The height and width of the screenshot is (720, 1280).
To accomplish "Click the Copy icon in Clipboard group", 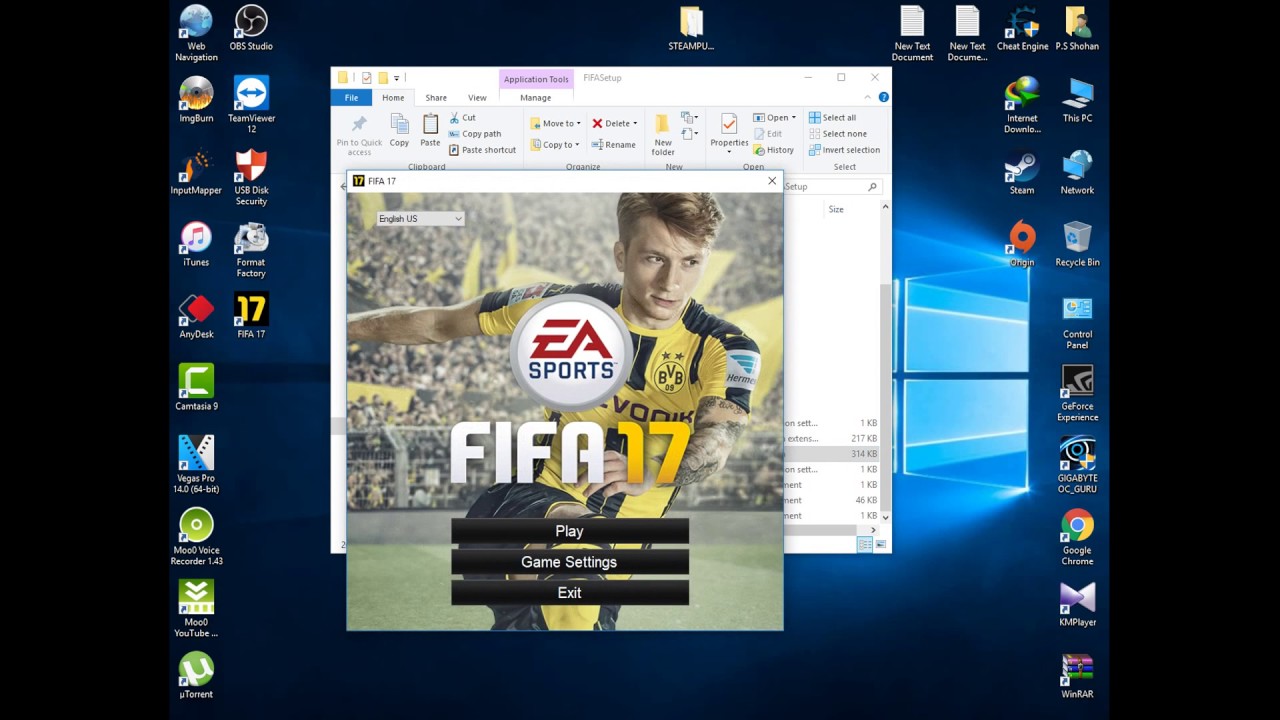I will tap(399, 124).
